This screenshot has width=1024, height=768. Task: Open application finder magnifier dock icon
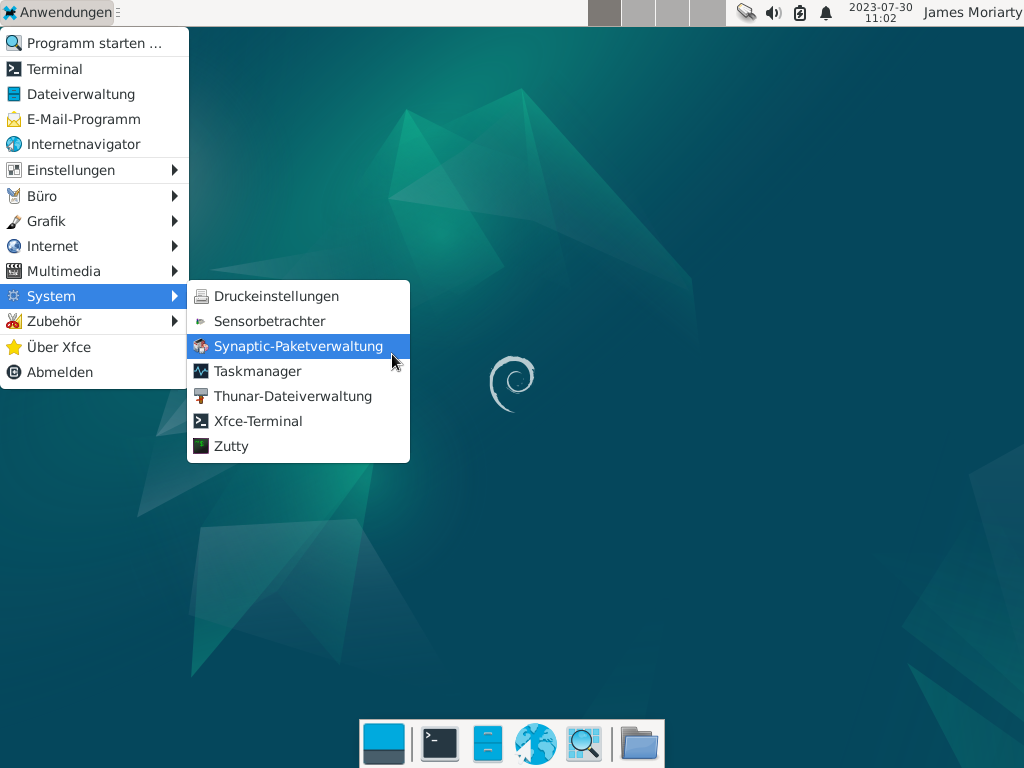pyautogui.click(x=584, y=744)
